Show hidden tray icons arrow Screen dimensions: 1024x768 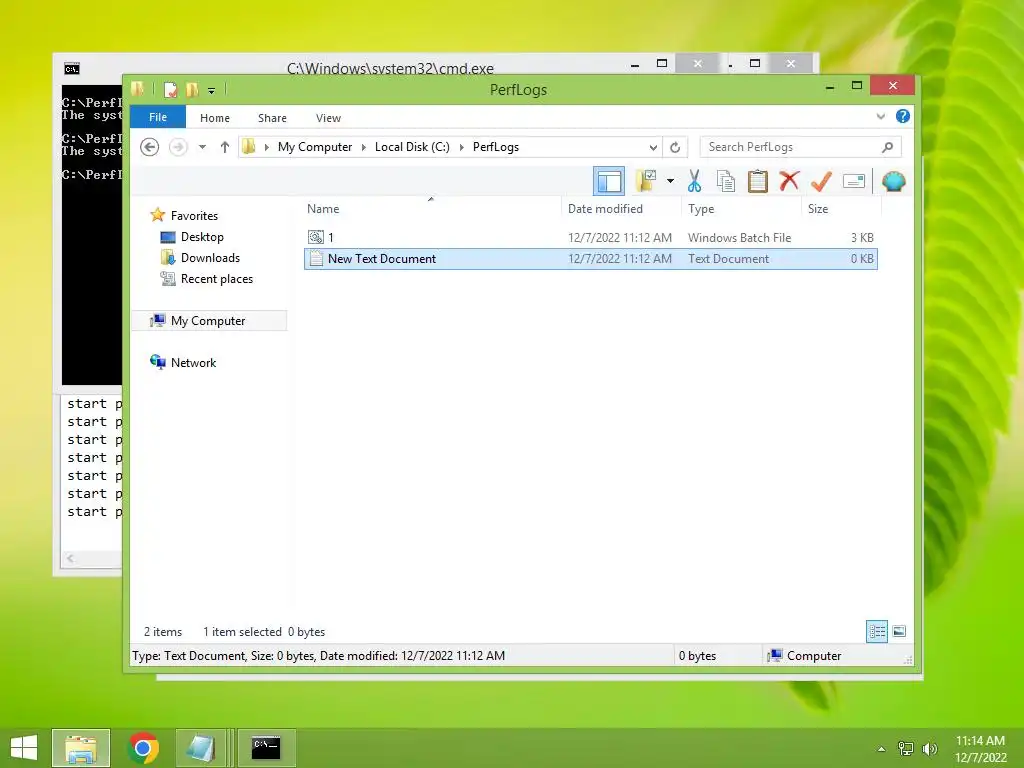[x=882, y=749]
